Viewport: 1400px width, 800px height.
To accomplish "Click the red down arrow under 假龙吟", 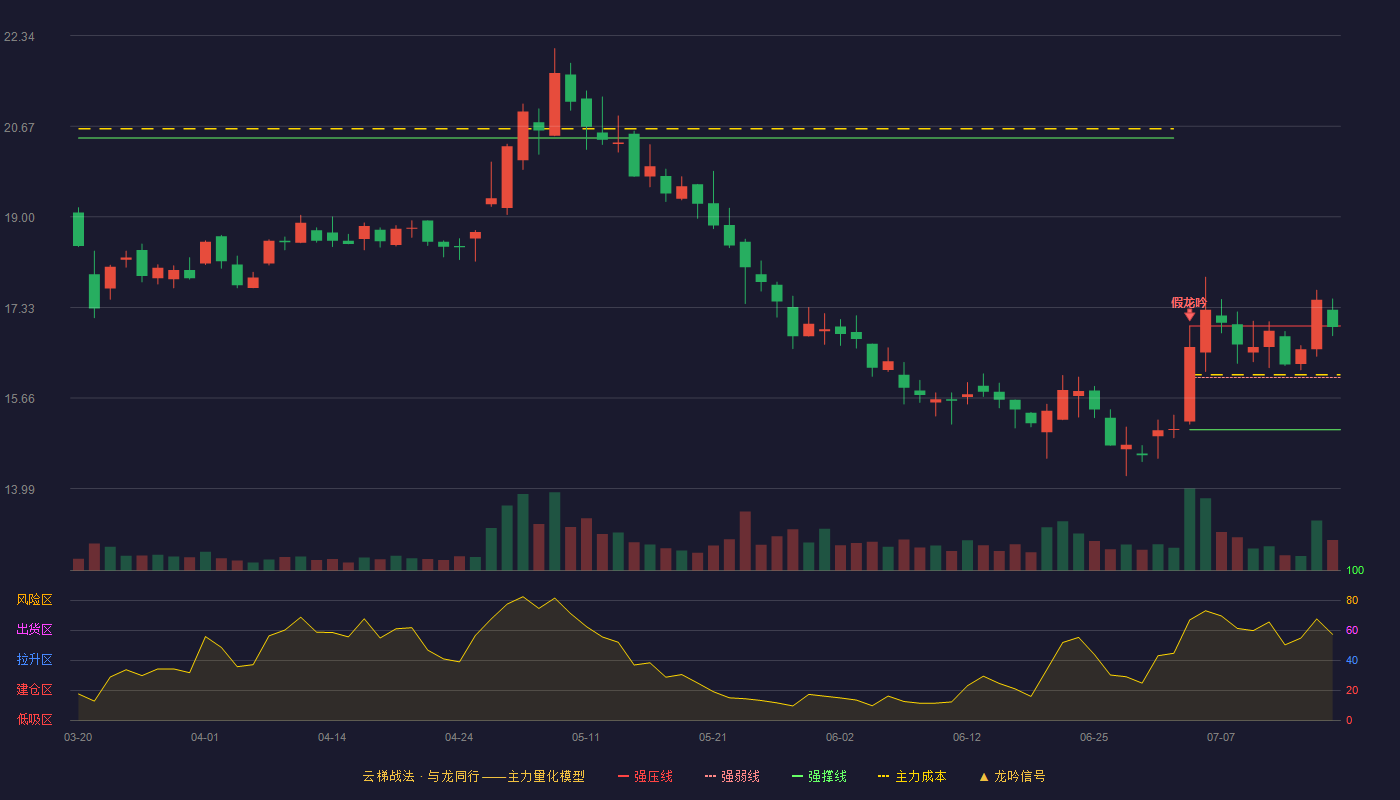I will 1189,315.
